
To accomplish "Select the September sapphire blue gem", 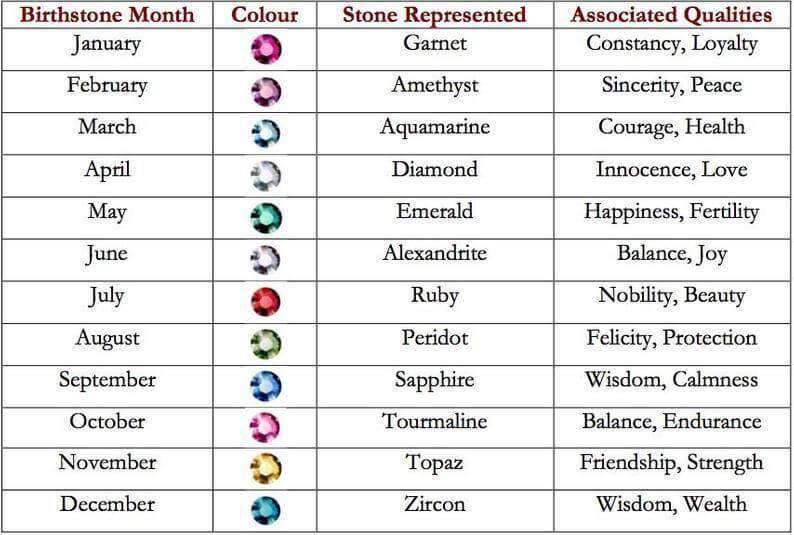I will 266,386.
